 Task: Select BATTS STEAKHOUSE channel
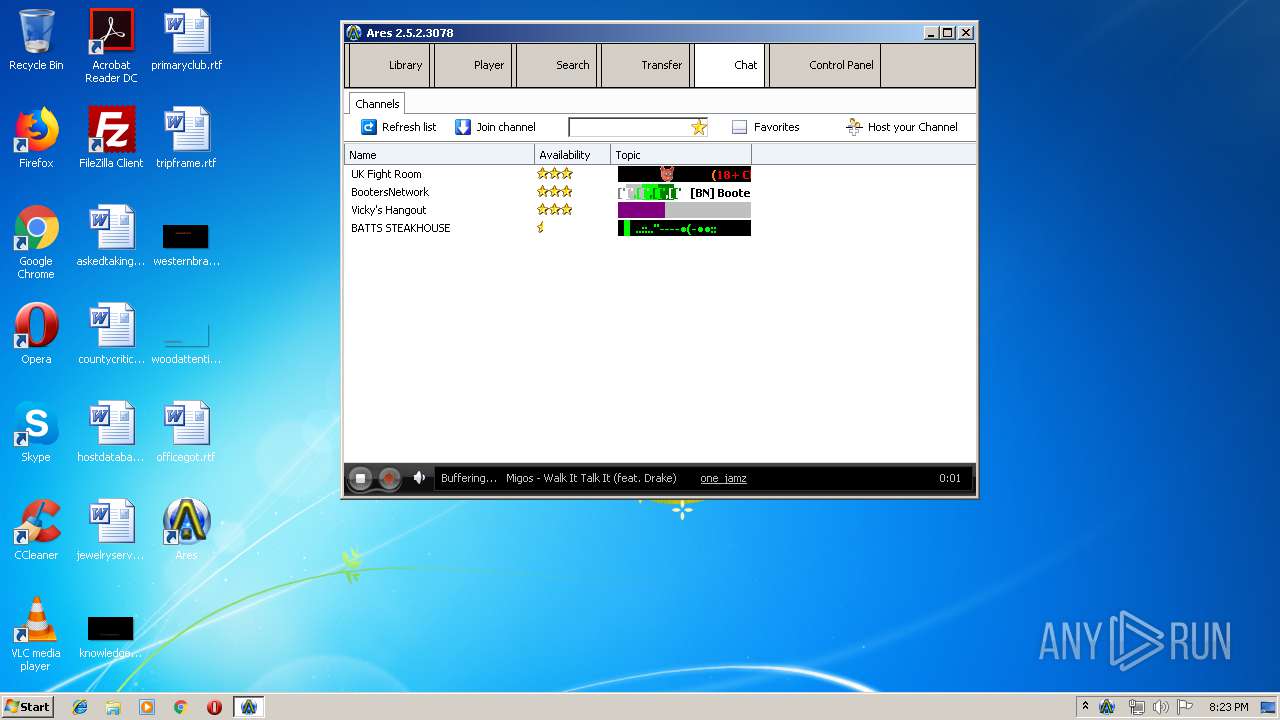click(400, 228)
